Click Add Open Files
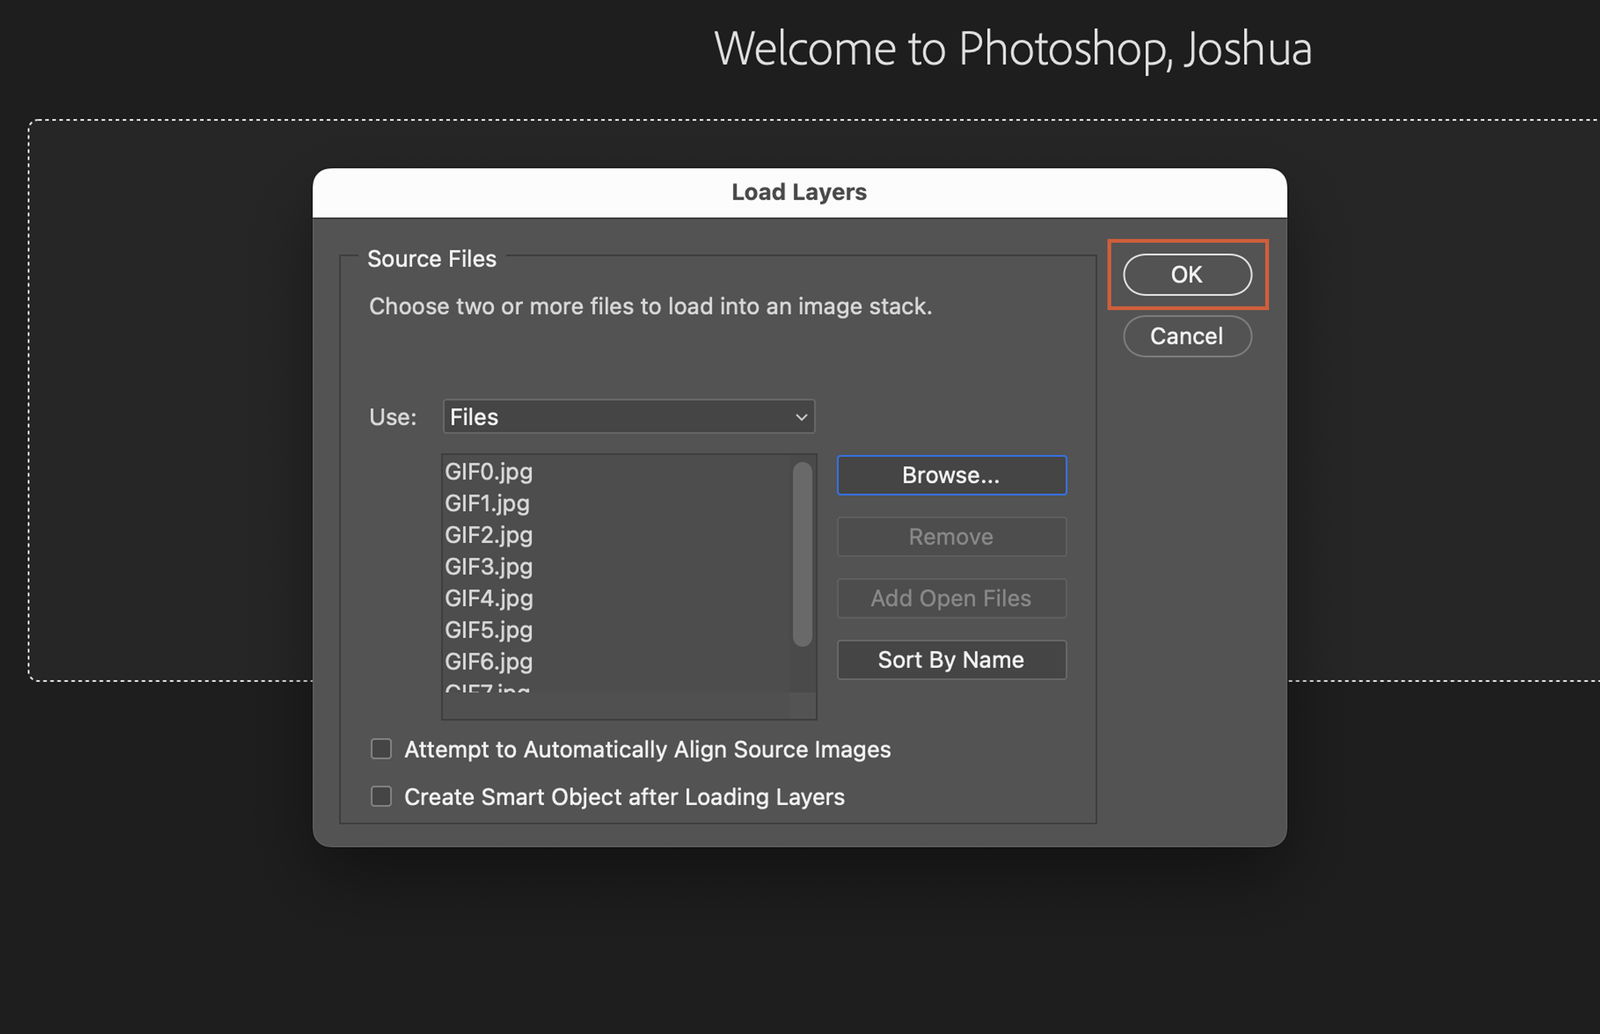This screenshot has height=1034, width=1600. (x=950, y=598)
